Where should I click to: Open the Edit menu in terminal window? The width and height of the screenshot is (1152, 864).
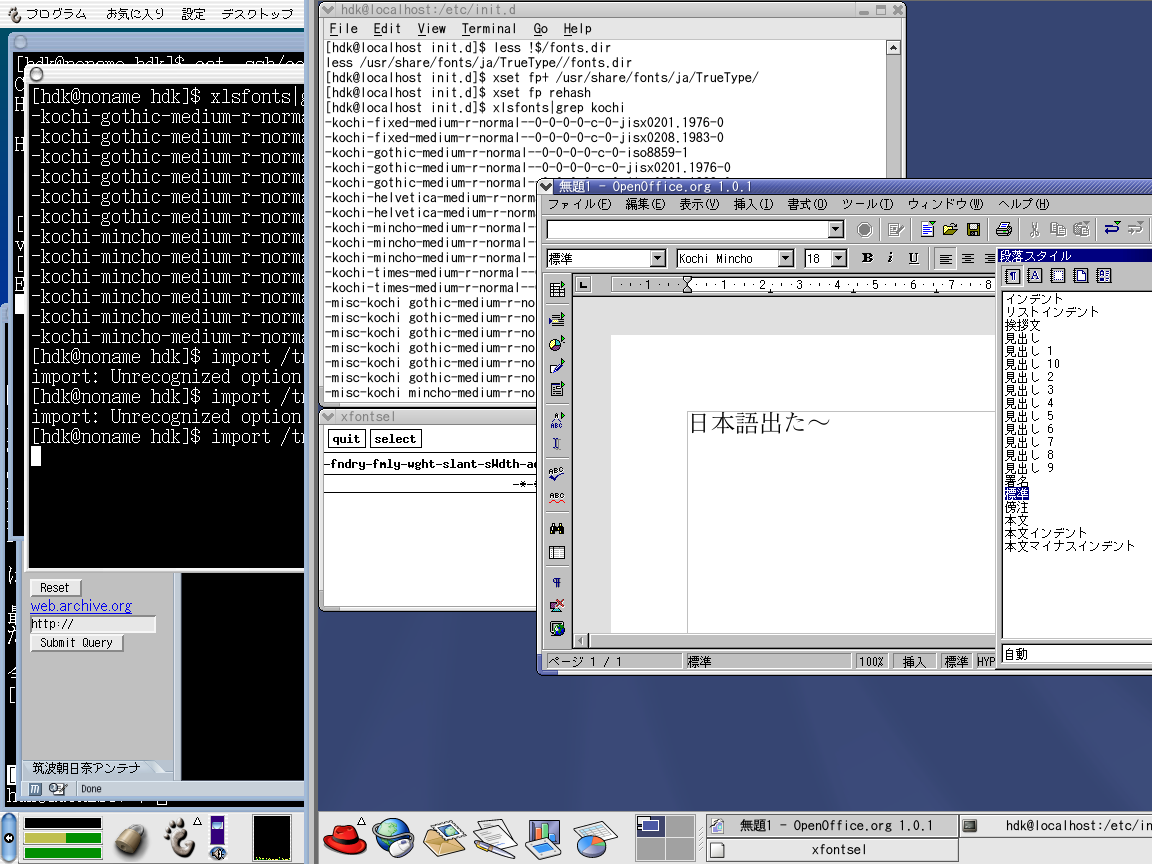387,29
